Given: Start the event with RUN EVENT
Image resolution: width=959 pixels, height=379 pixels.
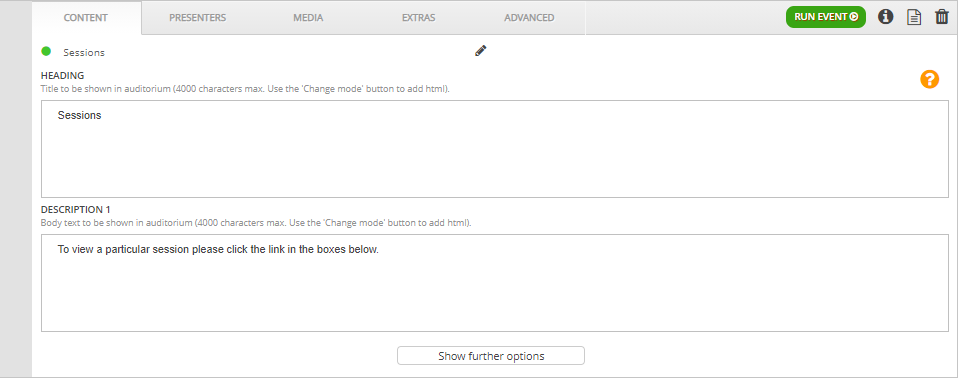Looking at the screenshot, I should 826,17.
